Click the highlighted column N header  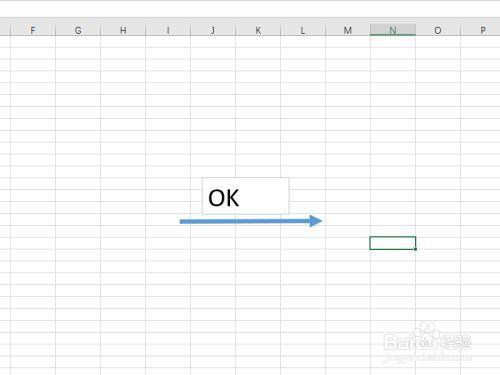coord(393,30)
